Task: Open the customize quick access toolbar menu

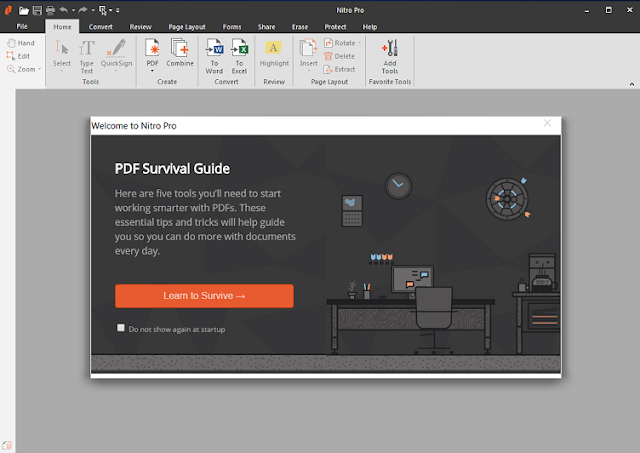Action: [118, 10]
